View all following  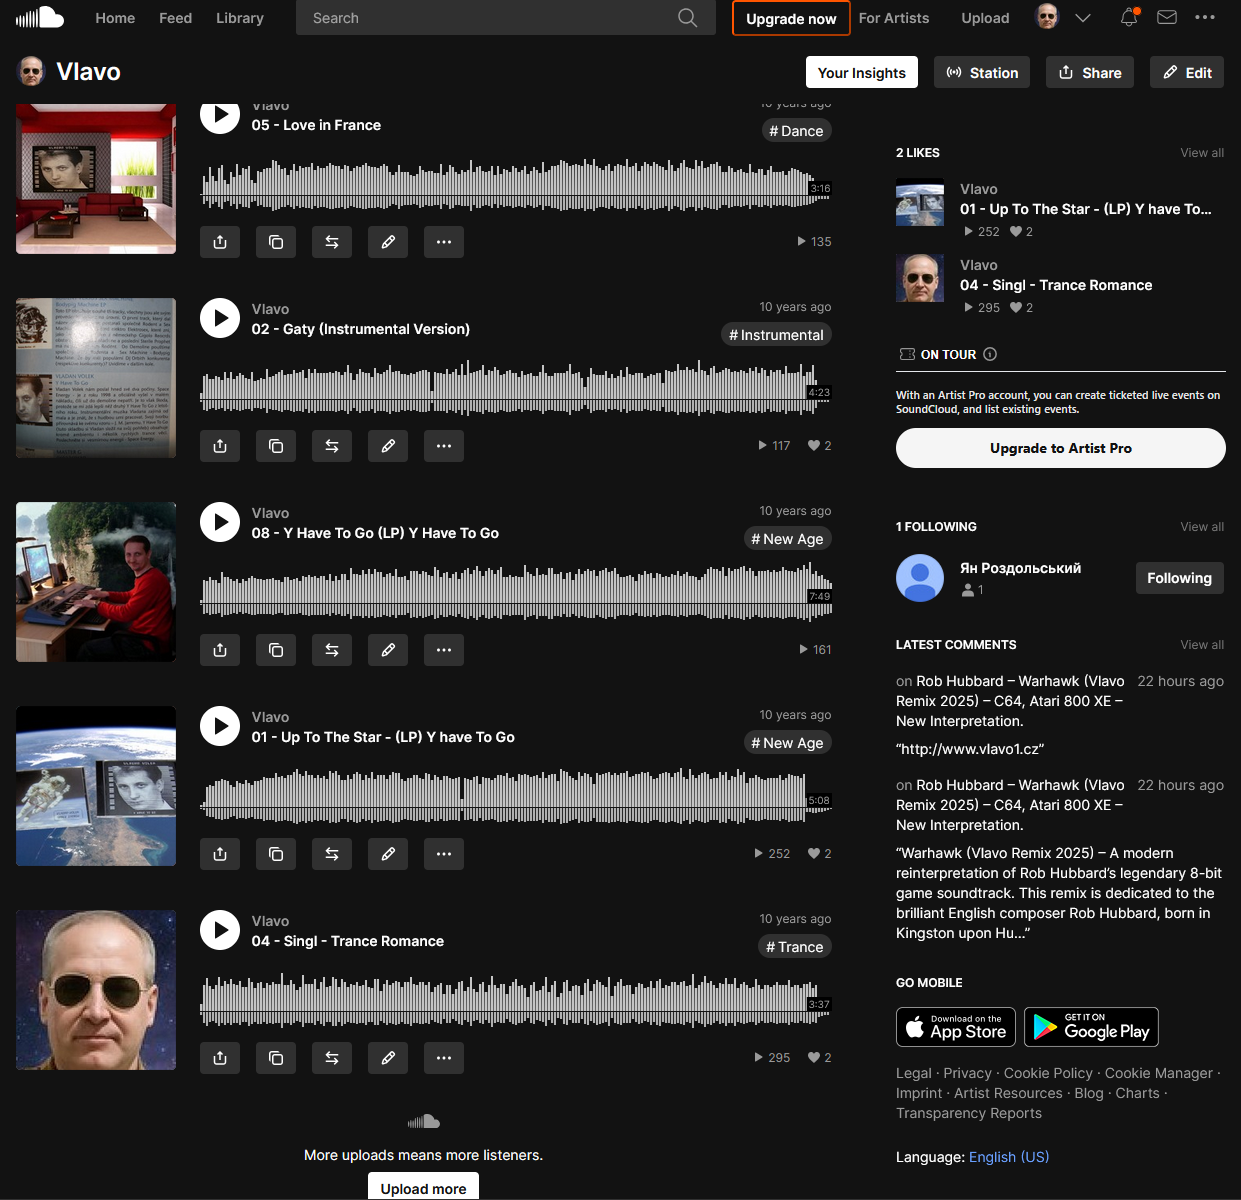(1202, 527)
